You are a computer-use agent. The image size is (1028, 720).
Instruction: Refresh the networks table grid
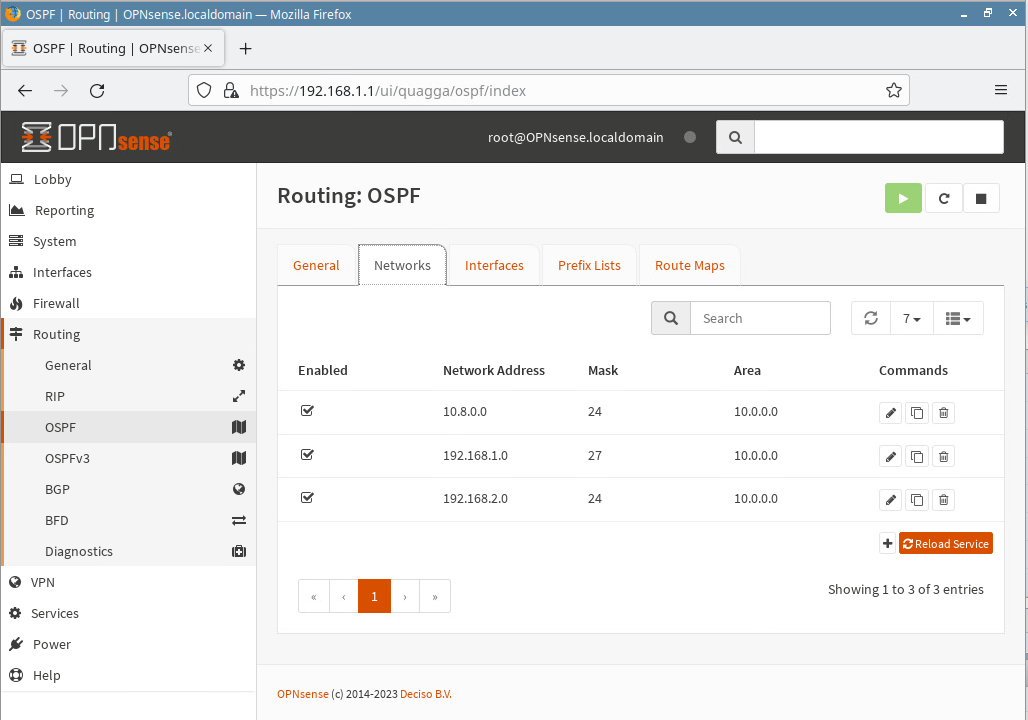[870, 318]
